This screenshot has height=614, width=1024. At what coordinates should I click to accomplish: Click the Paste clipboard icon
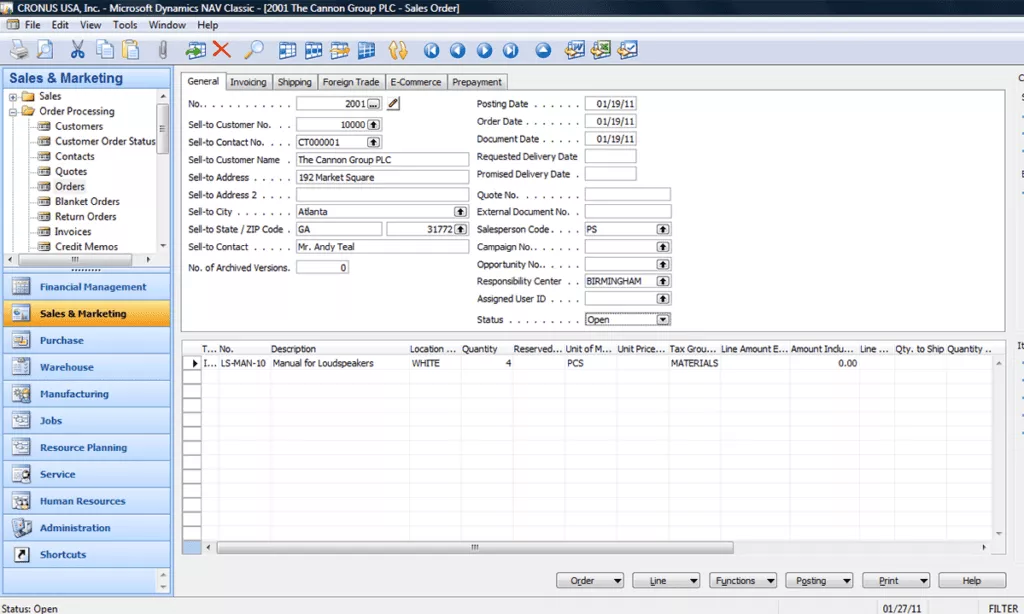[131, 50]
